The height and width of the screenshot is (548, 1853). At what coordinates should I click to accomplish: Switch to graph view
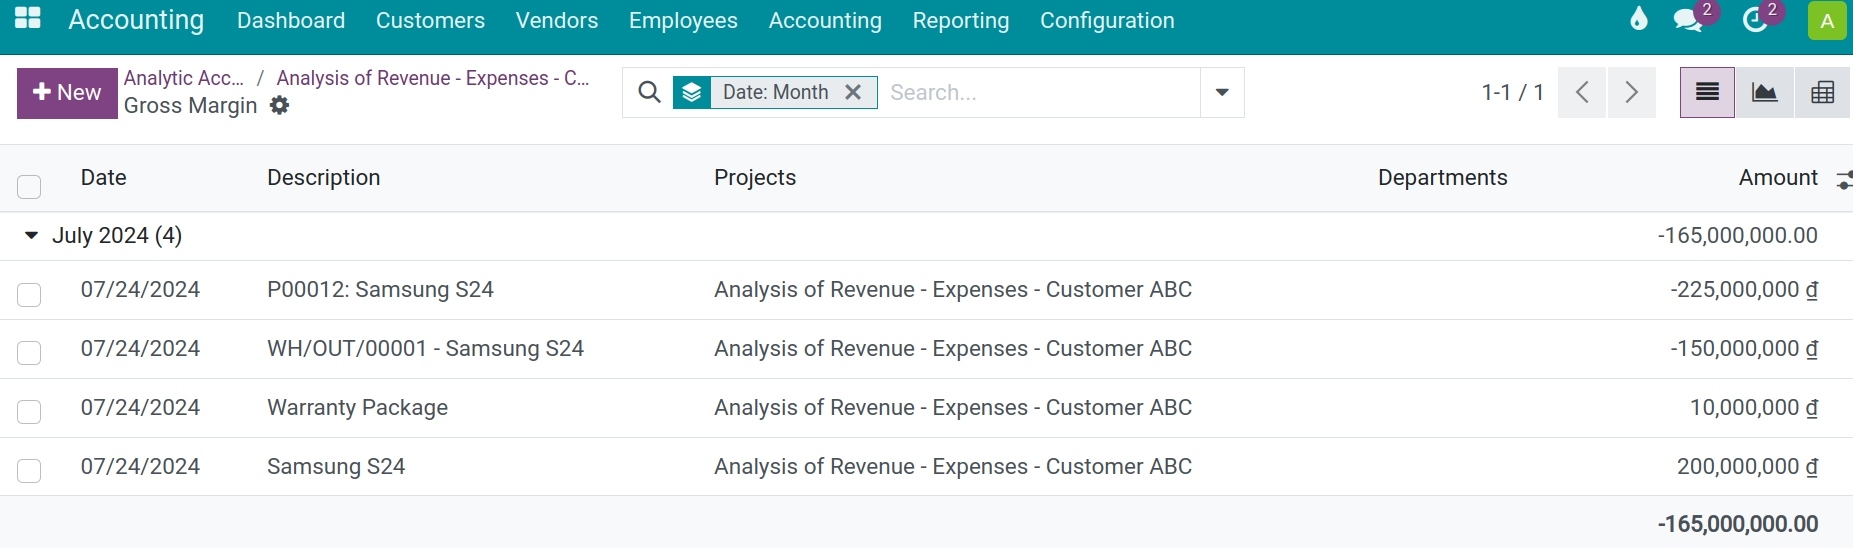(1764, 93)
